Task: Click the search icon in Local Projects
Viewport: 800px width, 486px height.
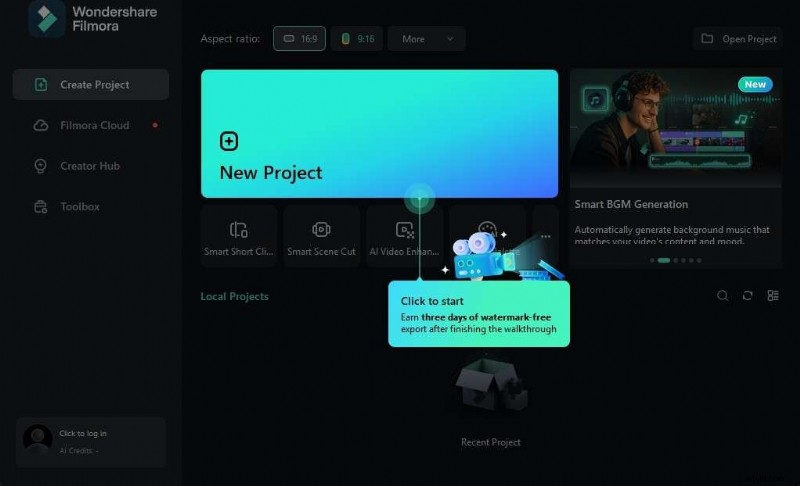Action: tap(723, 296)
